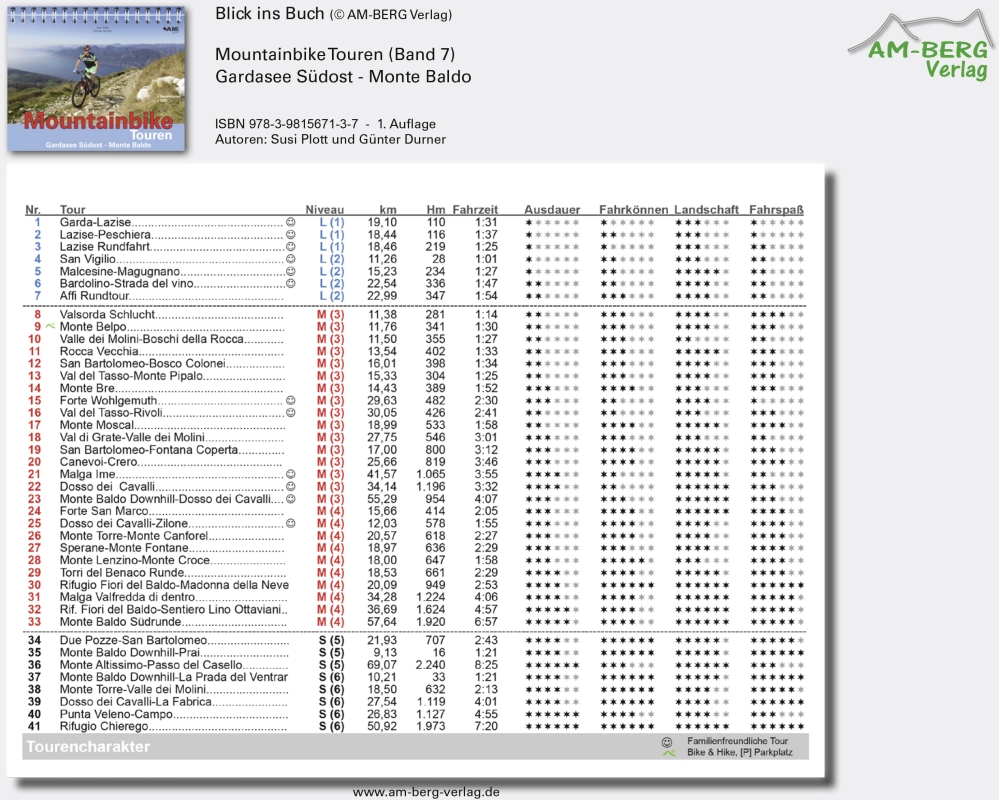The height and width of the screenshot is (800, 1000).
Task: Click the green Bike & Hike legend symbol
Action: click(x=667, y=753)
